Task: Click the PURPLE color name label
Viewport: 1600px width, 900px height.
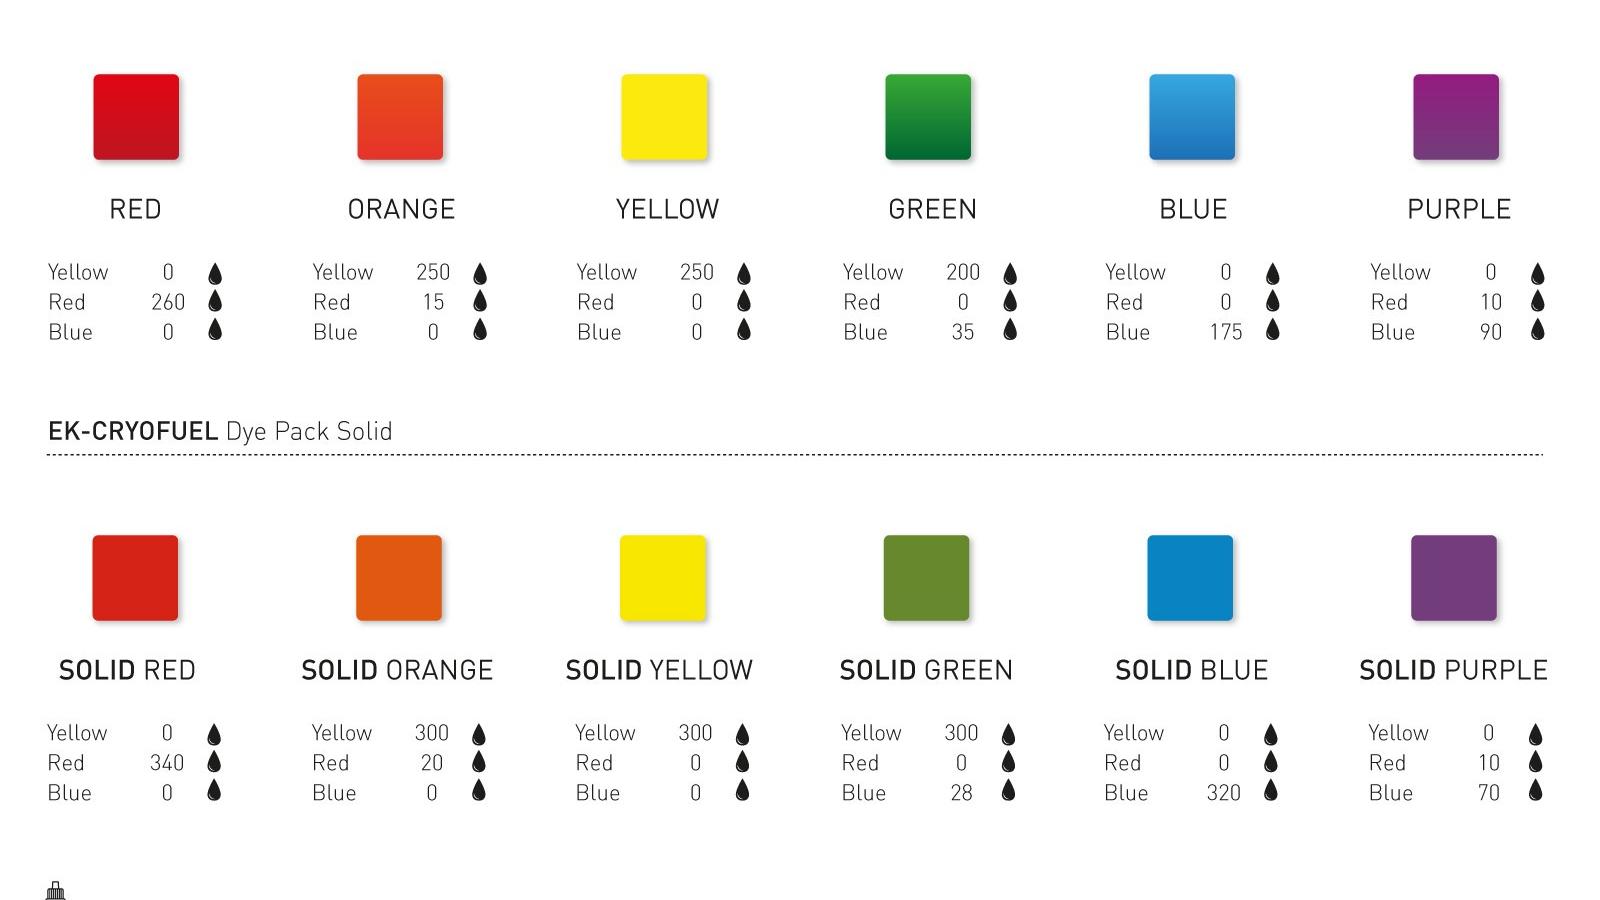Action: [1459, 209]
